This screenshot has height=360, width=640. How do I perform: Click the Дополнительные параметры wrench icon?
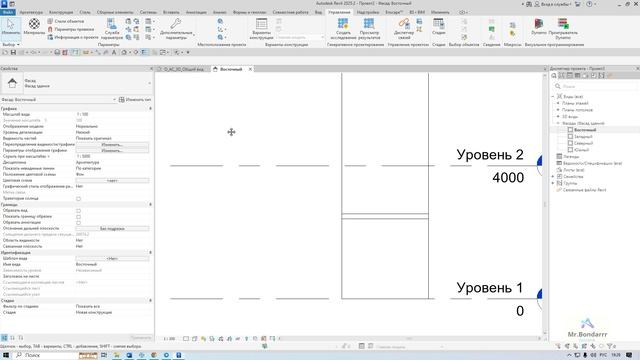point(176,24)
